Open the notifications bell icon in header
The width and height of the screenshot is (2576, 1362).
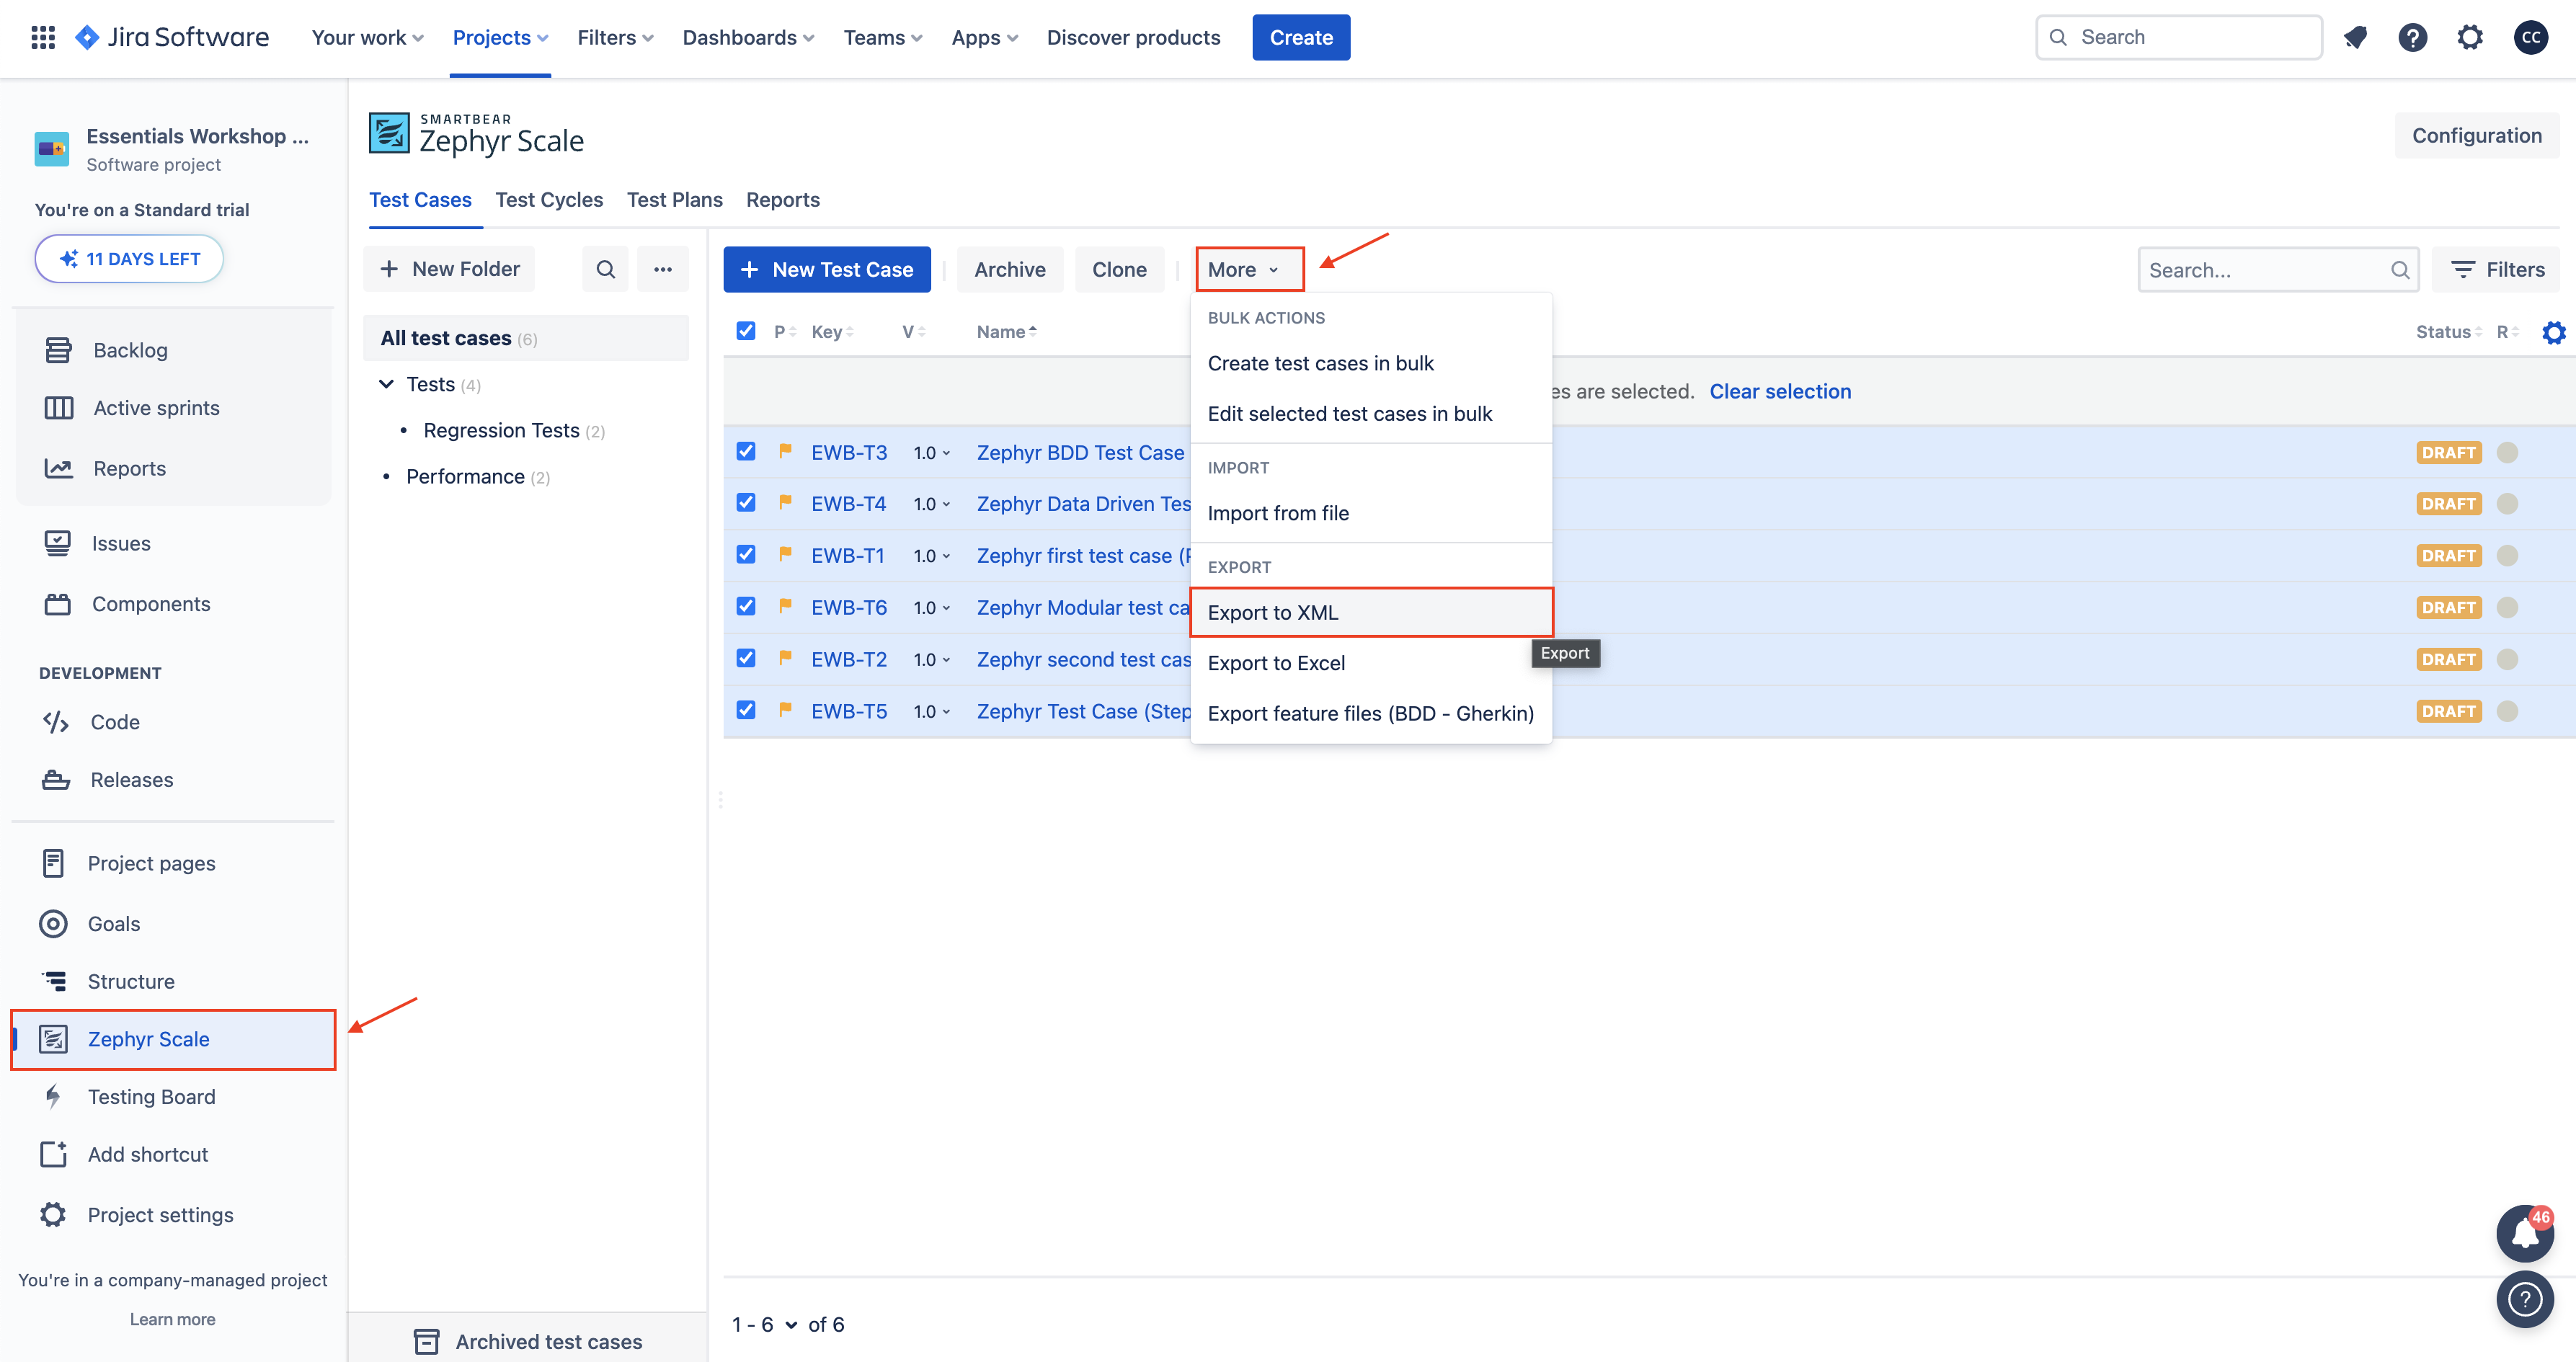(2355, 37)
